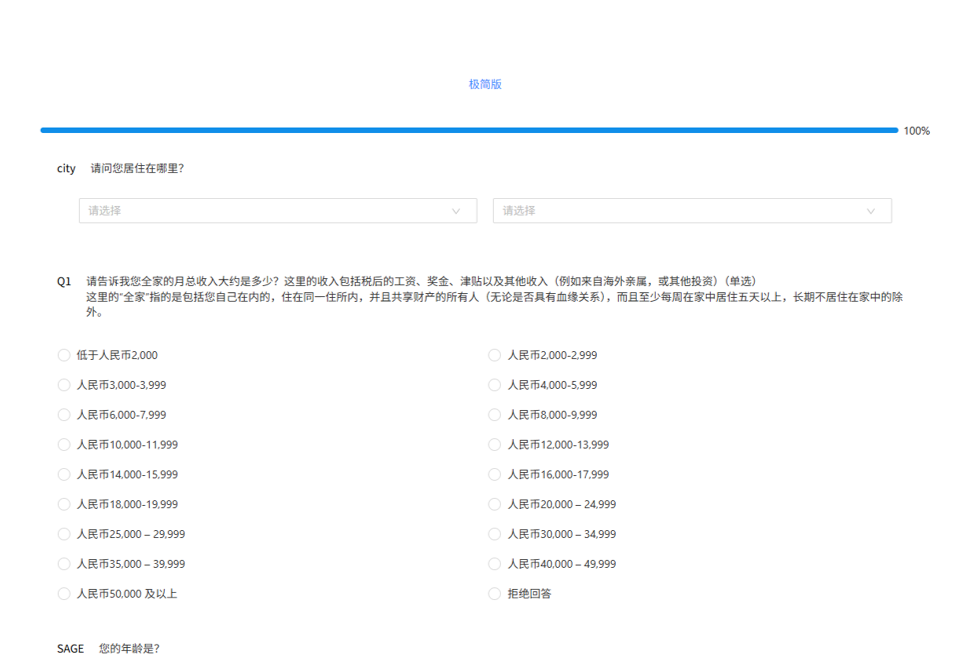This screenshot has height=668, width=977.
Task: Select the 人民币12,000-13,999 radio option
Action: (494, 445)
